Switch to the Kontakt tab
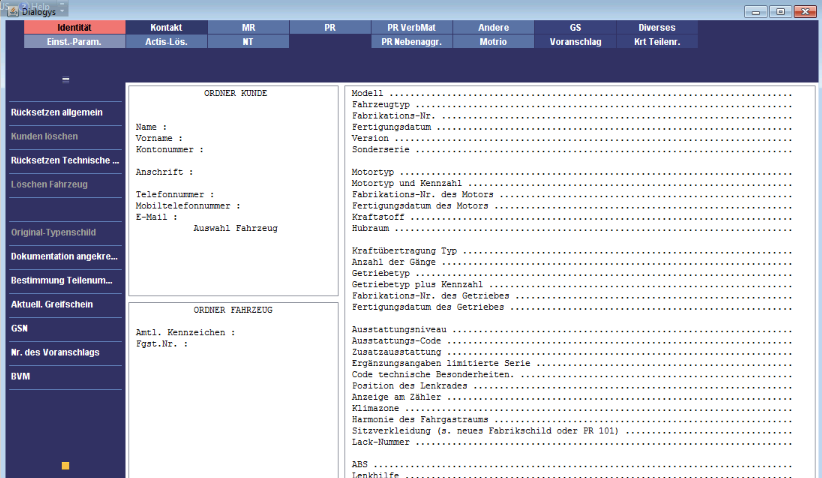This screenshot has height=478, width=822. click(166, 28)
